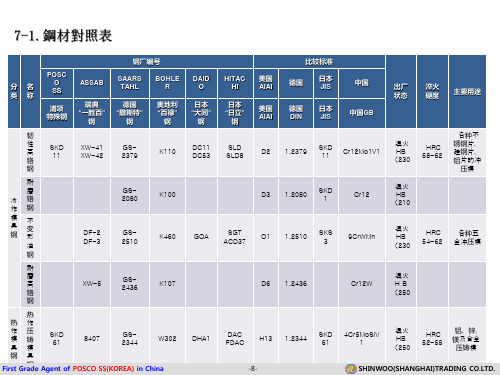Select the W302 cell
This screenshot has height=375, width=500.
coord(167,338)
